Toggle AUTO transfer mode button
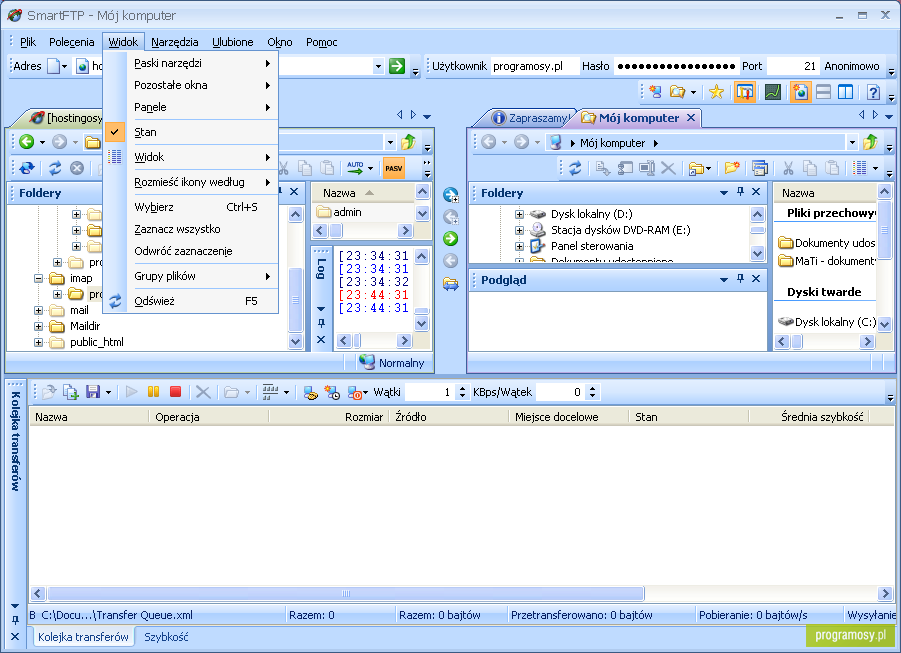Viewport: 901px width, 653px height. 355,168
